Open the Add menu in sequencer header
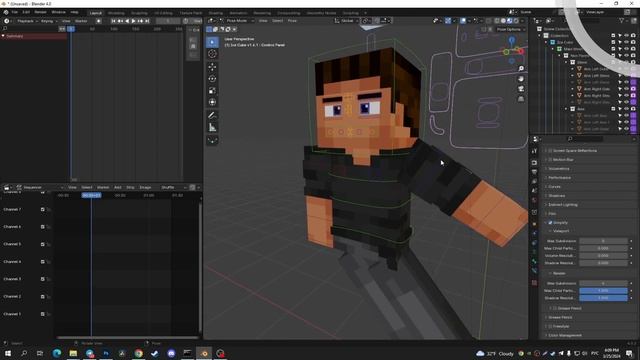 point(118,187)
